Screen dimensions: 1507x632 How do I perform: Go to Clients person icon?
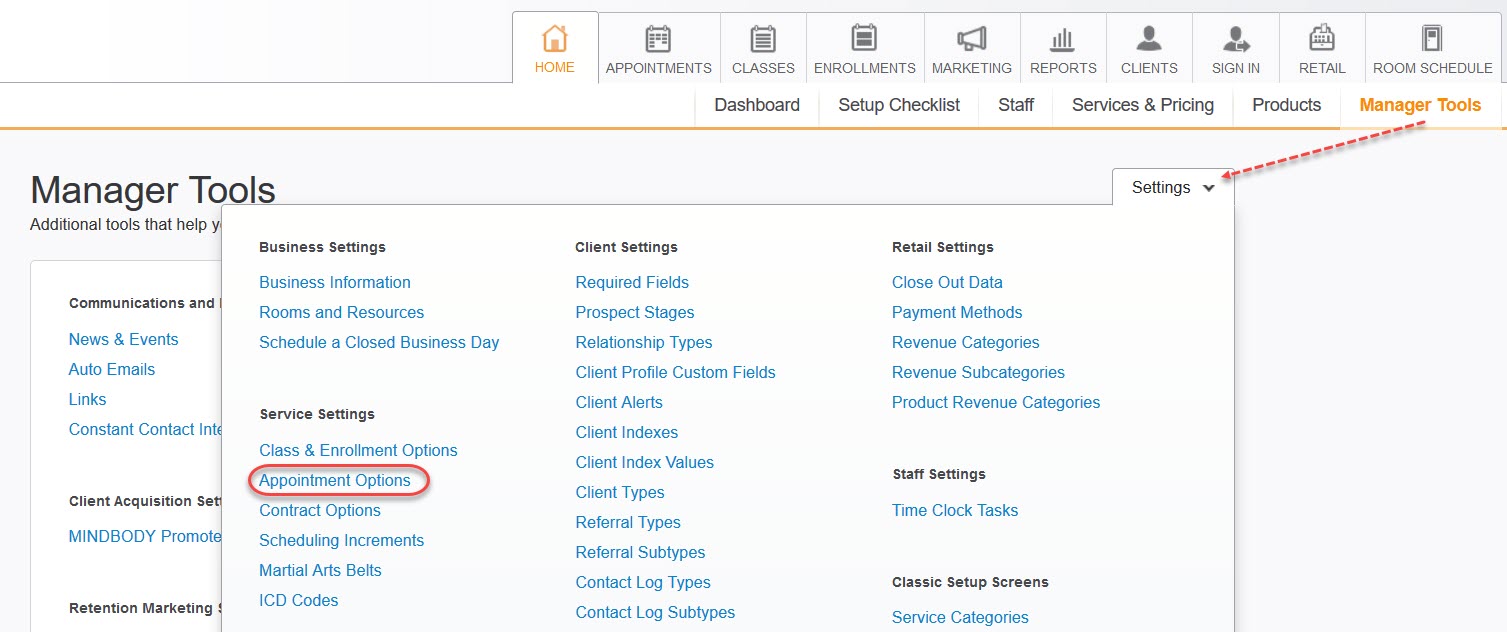coord(1149,39)
